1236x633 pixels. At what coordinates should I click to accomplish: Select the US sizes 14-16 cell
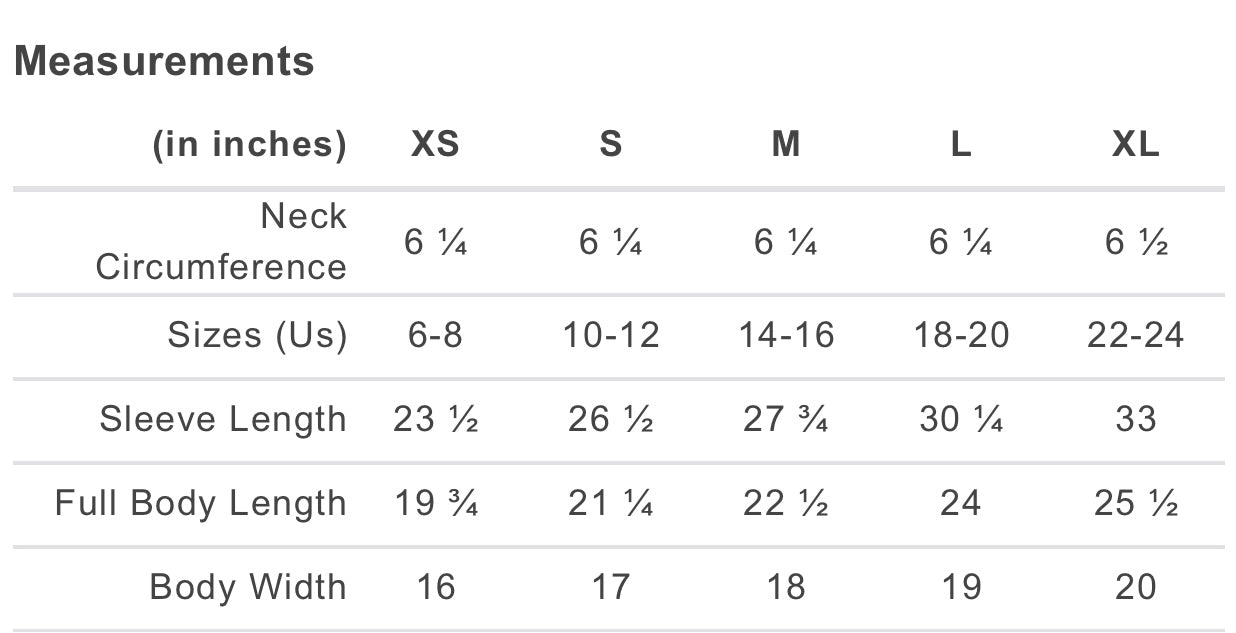tap(786, 335)
